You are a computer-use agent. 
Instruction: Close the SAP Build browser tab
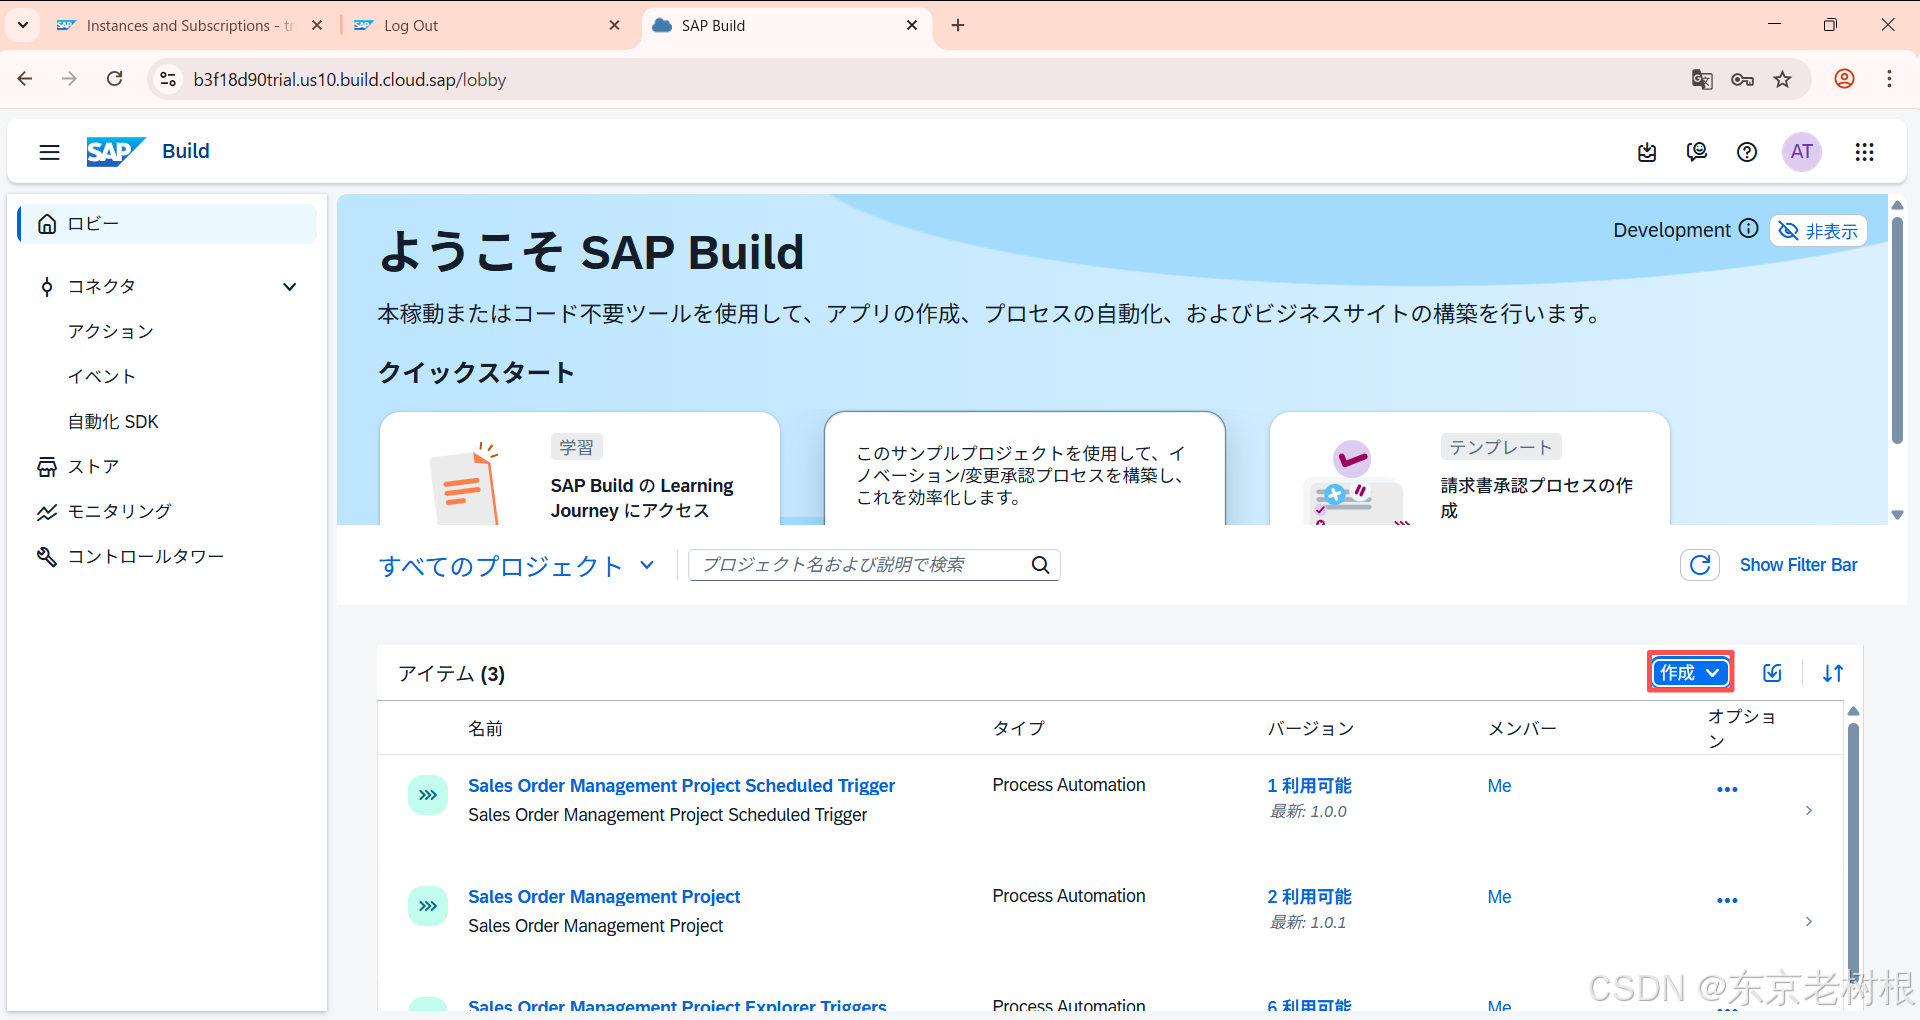pyautogui.click(x=912, y=25)
